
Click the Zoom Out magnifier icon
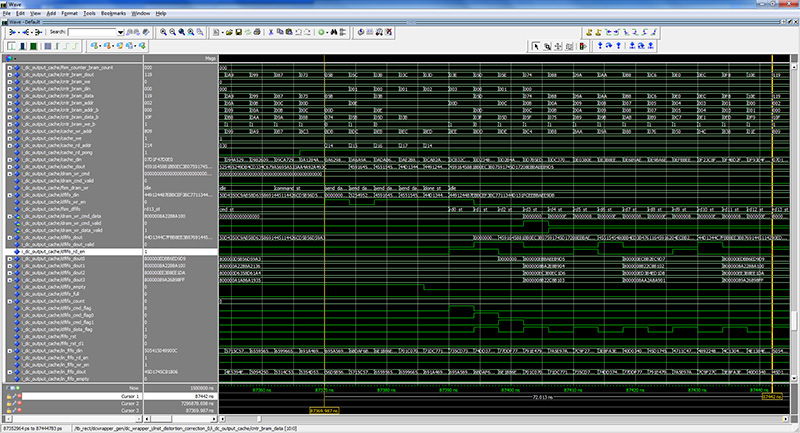tap(173, 32)
